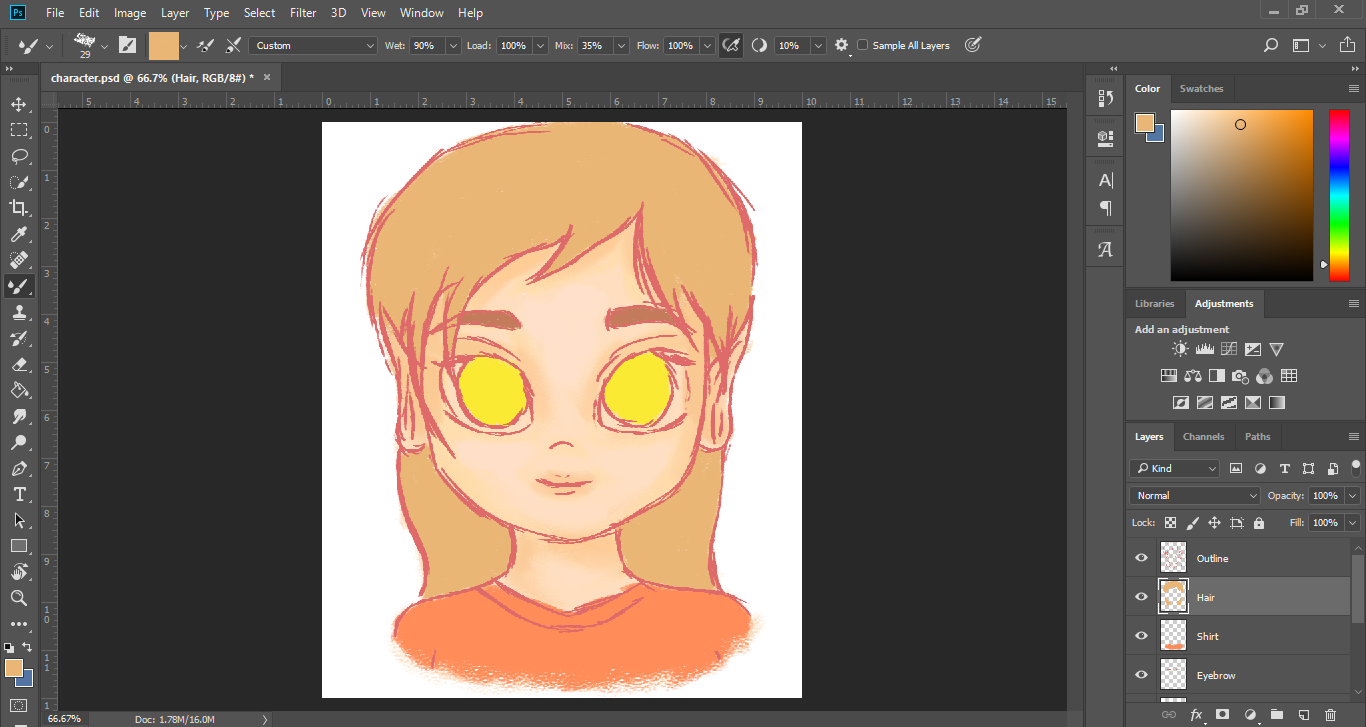Enable Sample All Layers checkbox

pyautogui.click(x=863, y=45)
